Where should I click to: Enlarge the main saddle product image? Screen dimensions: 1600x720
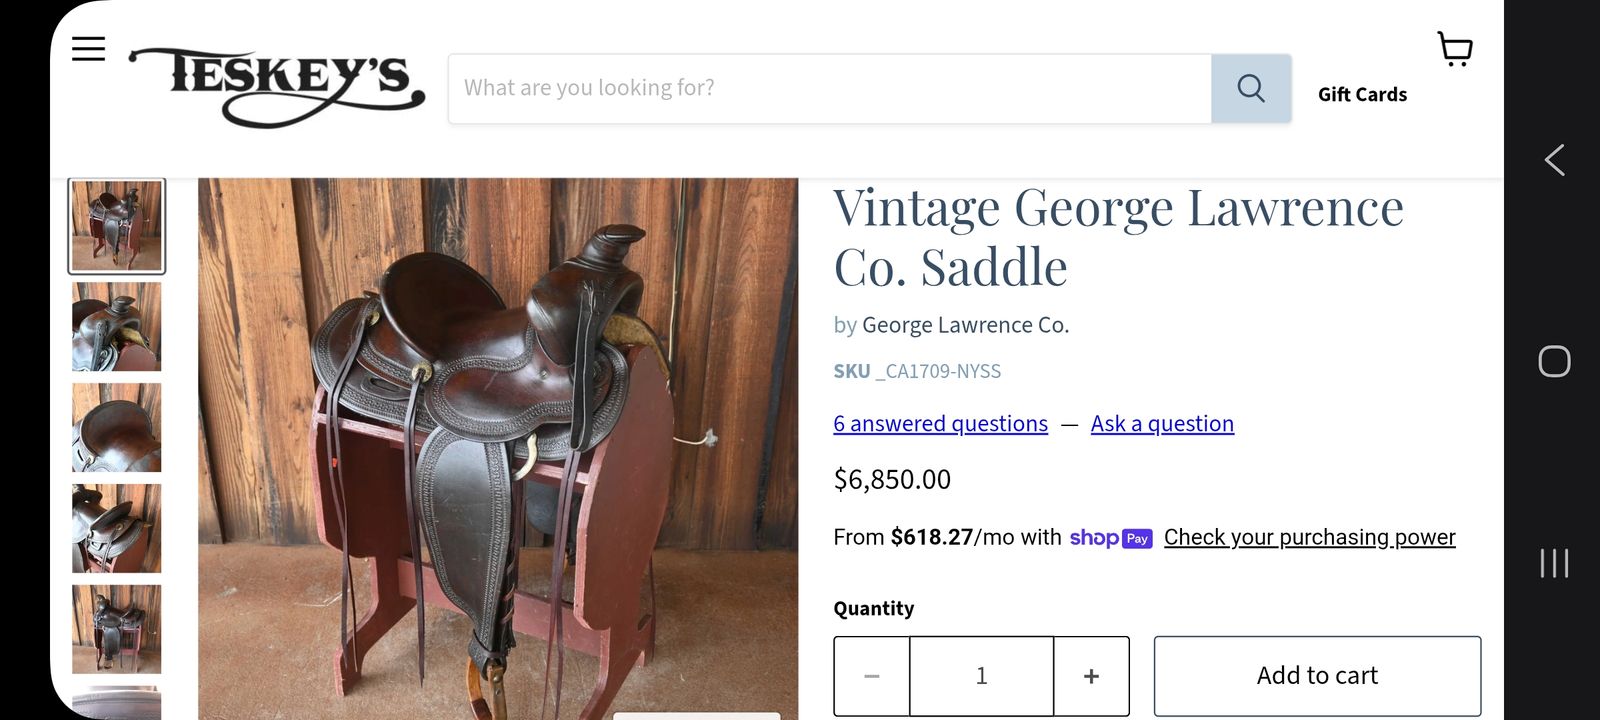pyautogui.click(x=498, y=450)
